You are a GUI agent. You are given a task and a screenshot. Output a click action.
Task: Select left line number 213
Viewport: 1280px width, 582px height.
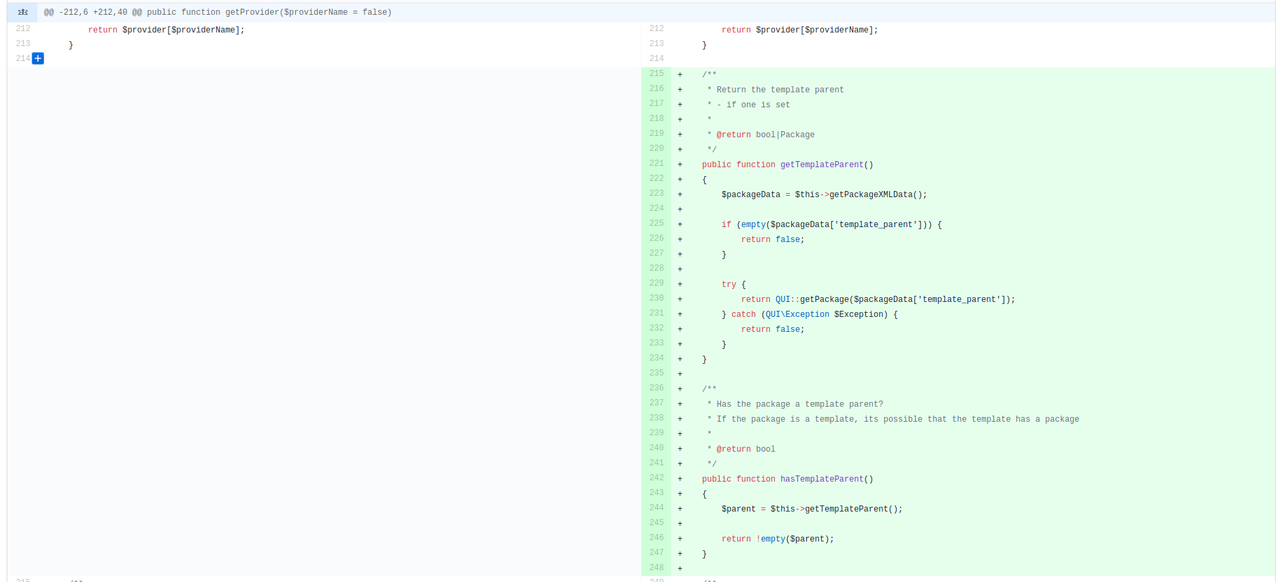click(22, 44)
